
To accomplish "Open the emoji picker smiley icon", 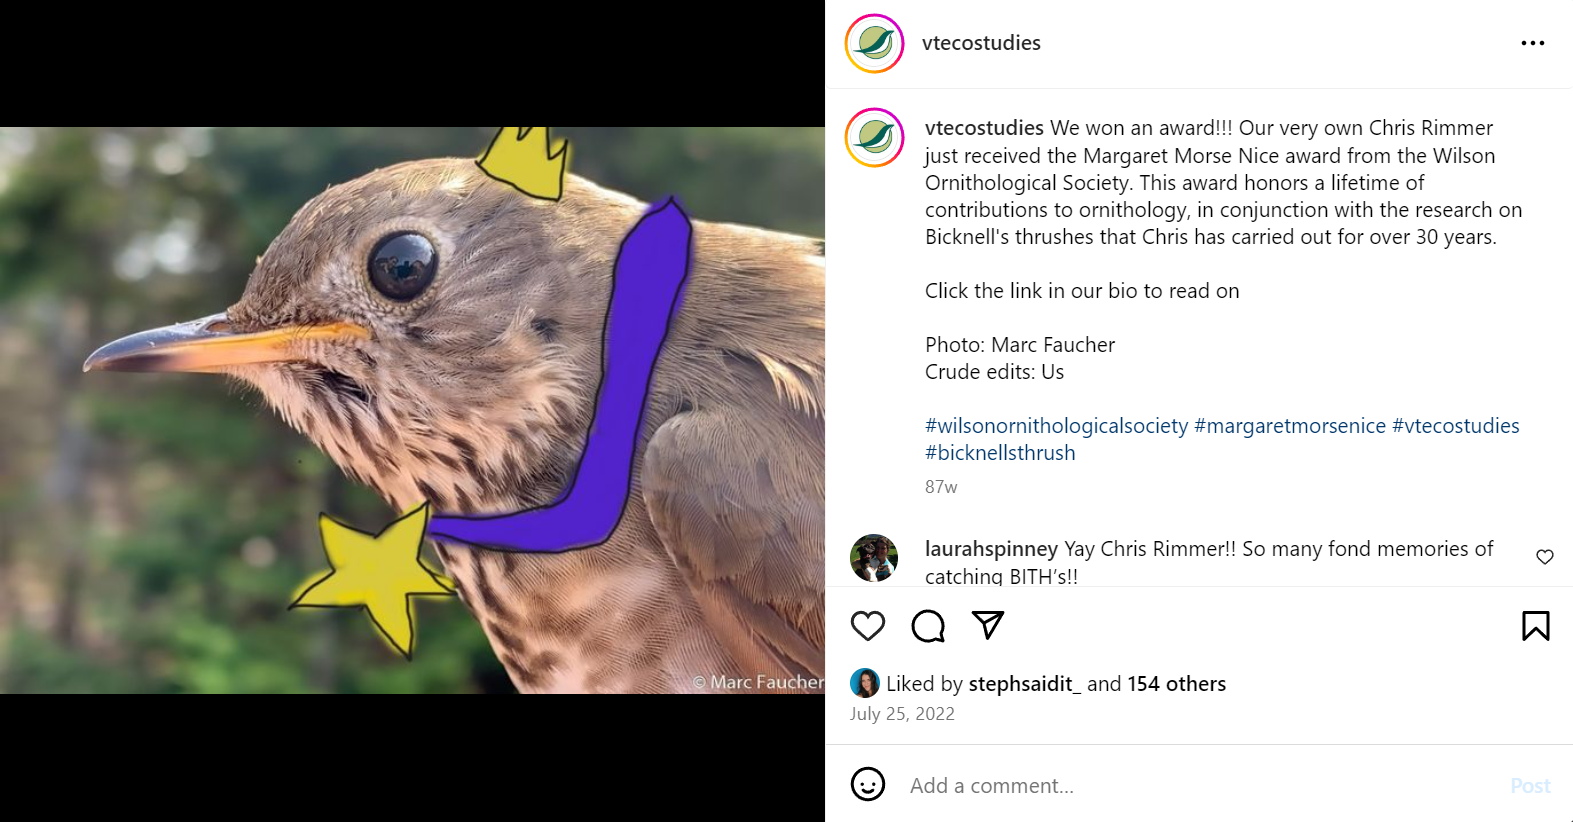I will point(868,785).
